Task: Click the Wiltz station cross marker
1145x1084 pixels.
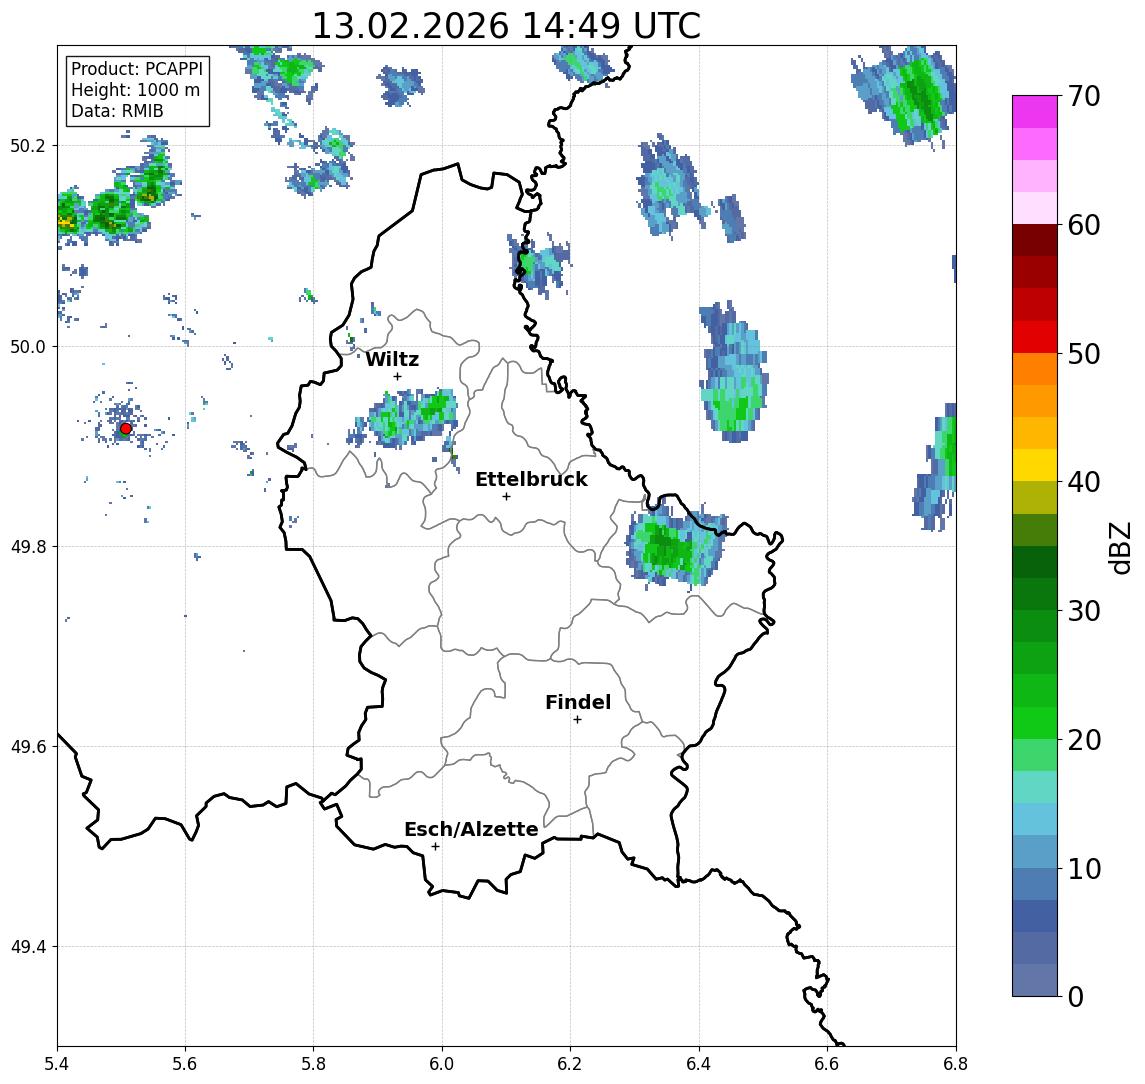Action: pos(397,377)
